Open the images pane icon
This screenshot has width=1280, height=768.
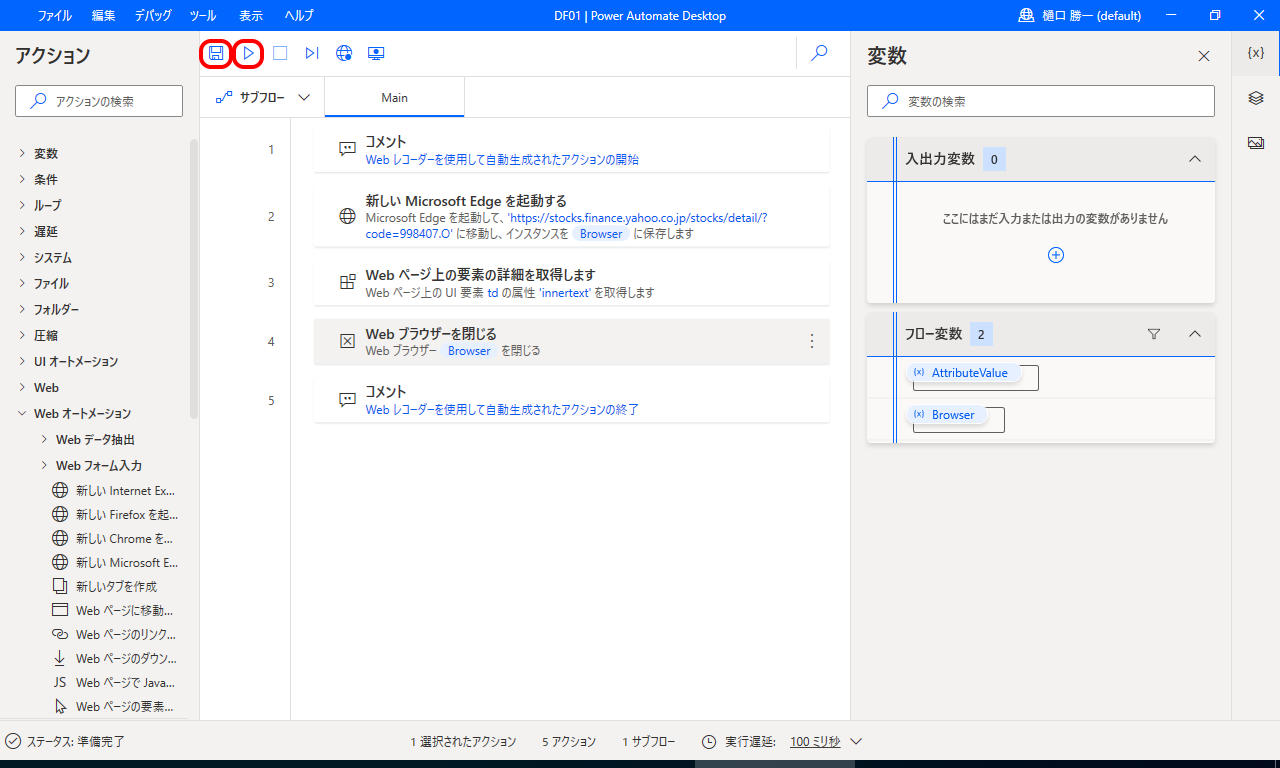[x=1256, y=143]
